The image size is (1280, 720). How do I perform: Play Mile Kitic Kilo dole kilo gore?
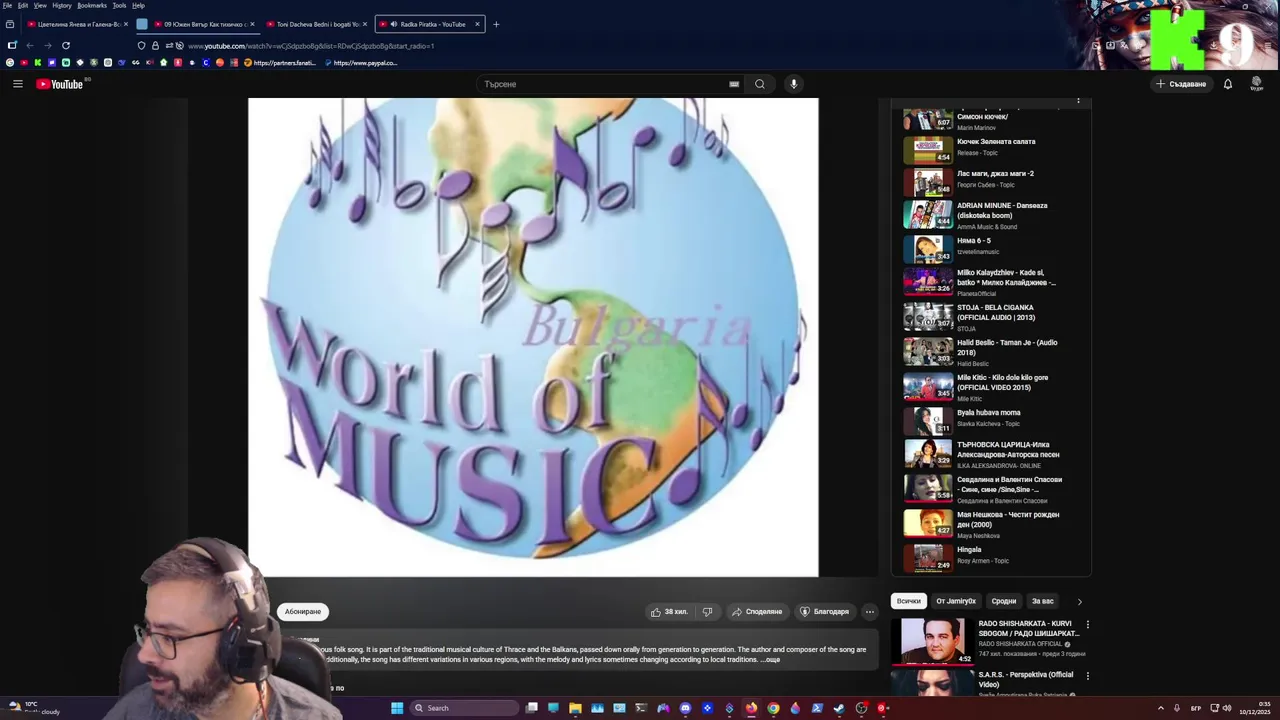982,387
